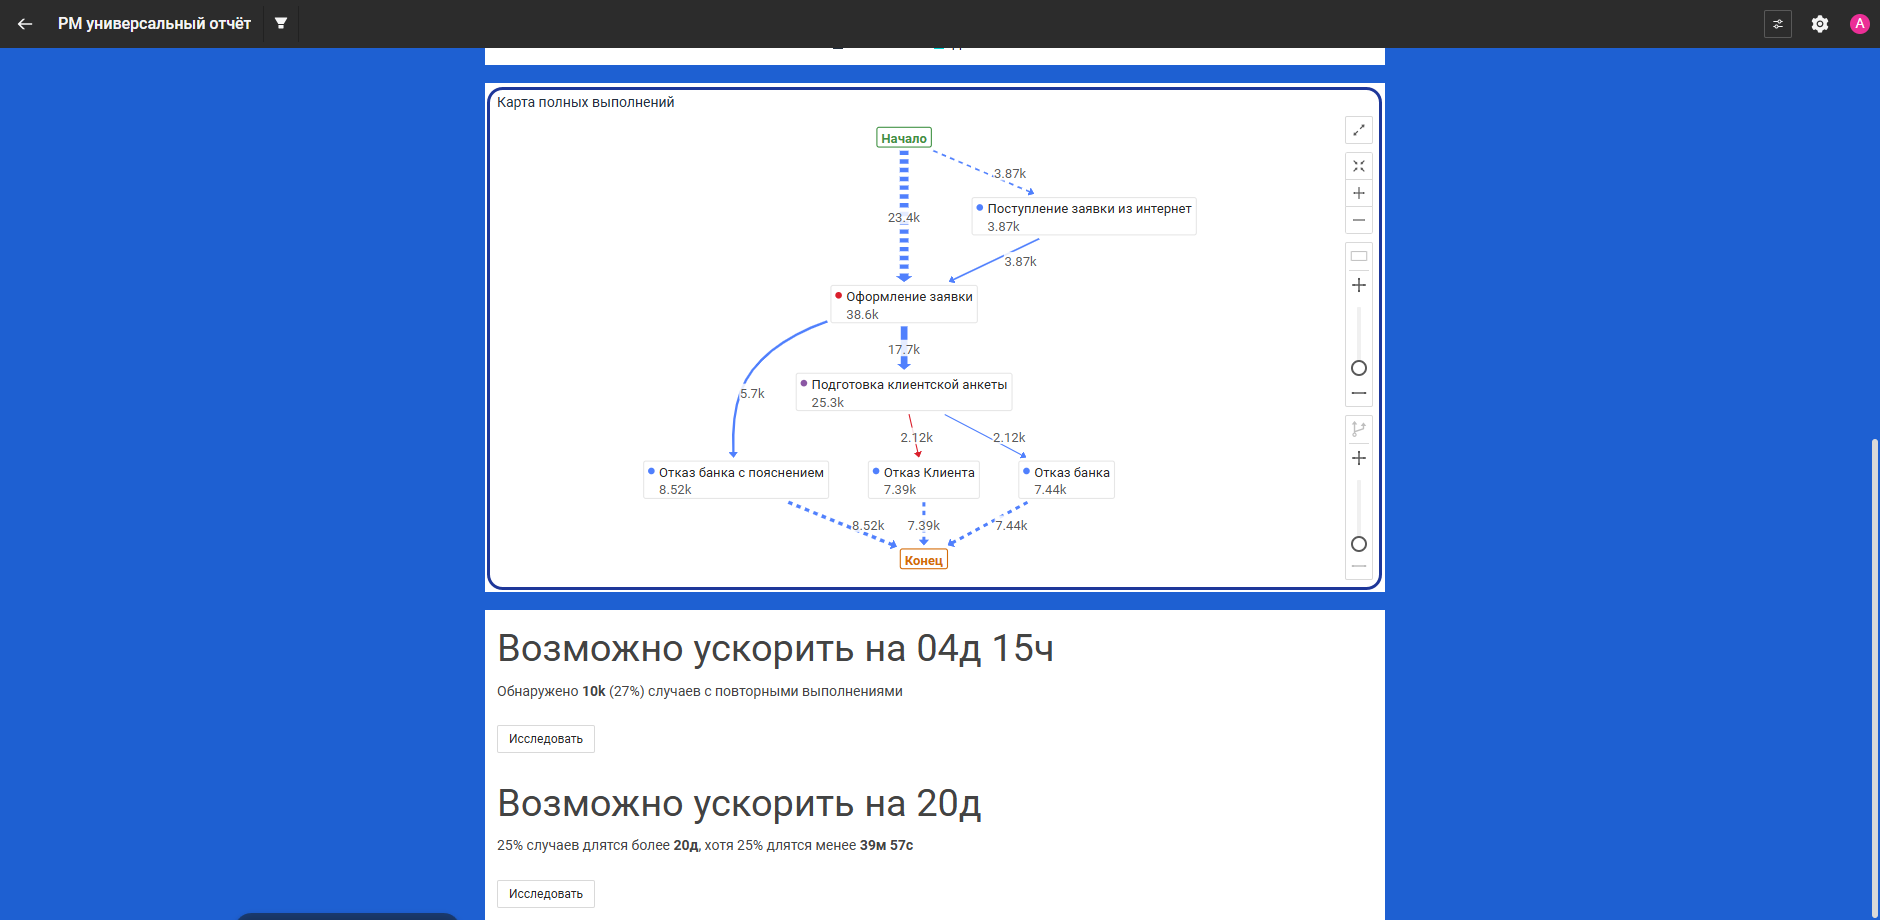Click the activities slider handle
Viewport: 1880px width, 920px height.
click(x=1359, y=368)
